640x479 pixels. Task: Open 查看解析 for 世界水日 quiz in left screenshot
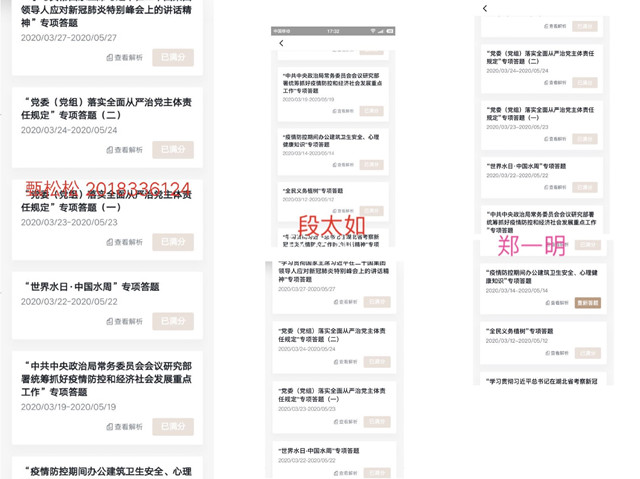[124, 322]
